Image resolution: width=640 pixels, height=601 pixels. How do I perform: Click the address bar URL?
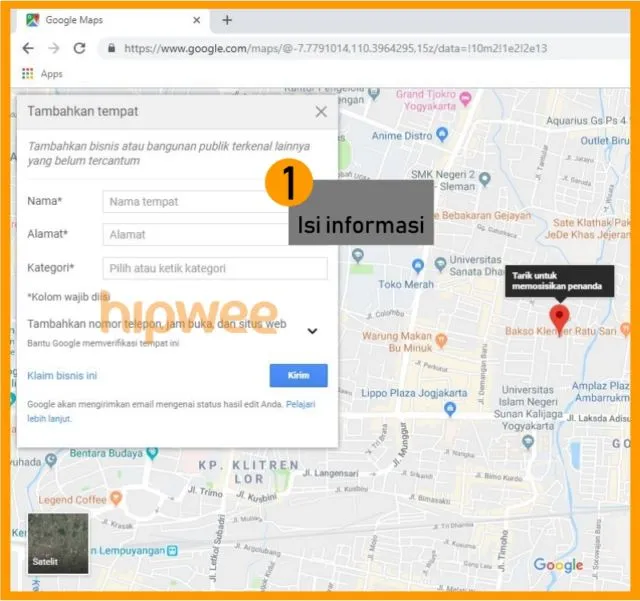336,49
